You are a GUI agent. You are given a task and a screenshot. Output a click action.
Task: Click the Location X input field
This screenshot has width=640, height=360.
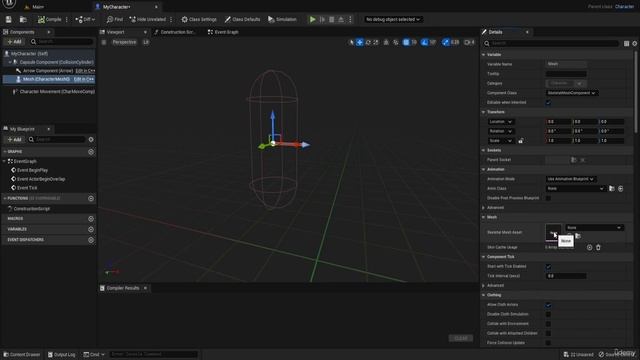pyautogui.click(x=559, y=122)
